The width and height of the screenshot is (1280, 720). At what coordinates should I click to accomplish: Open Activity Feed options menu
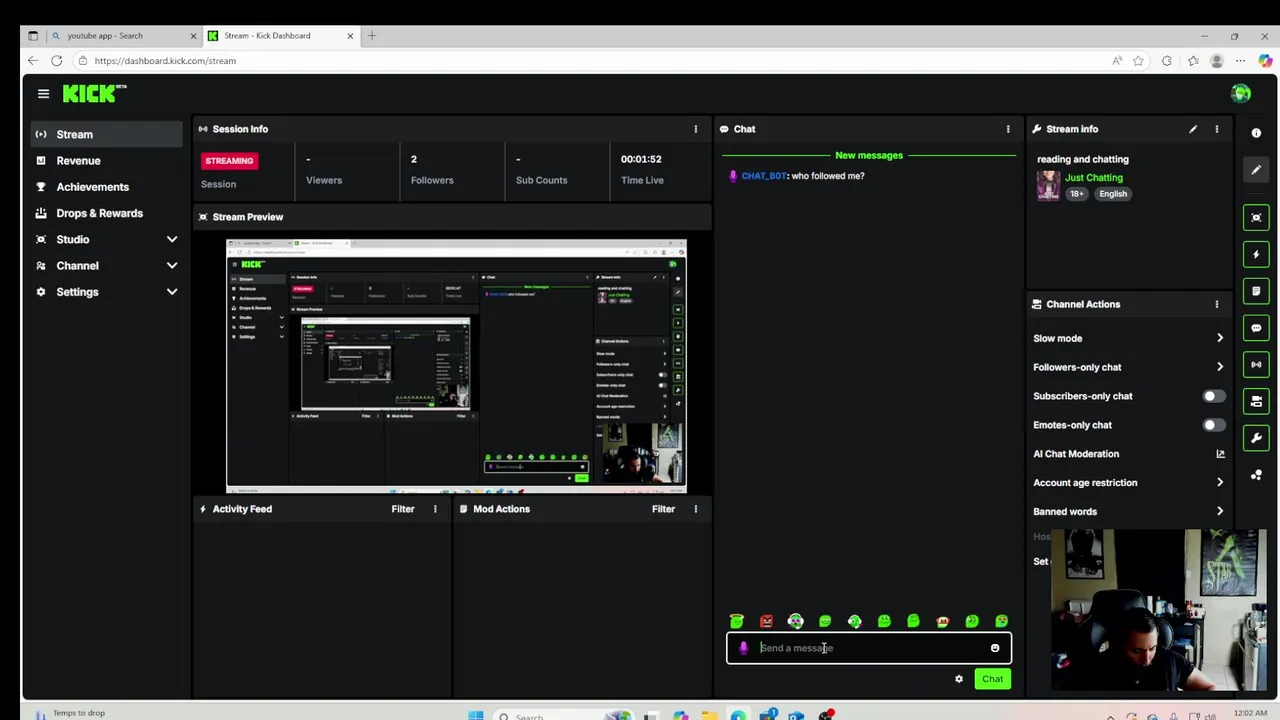click(435, 509)
